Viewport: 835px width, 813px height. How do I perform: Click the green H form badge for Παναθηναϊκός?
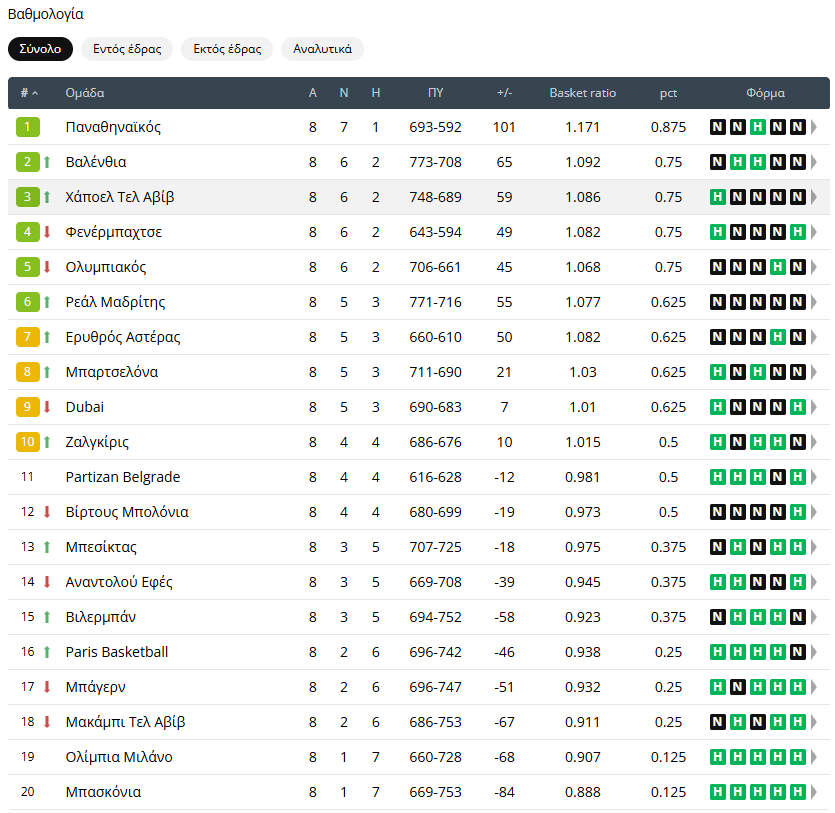click(757, 127)
